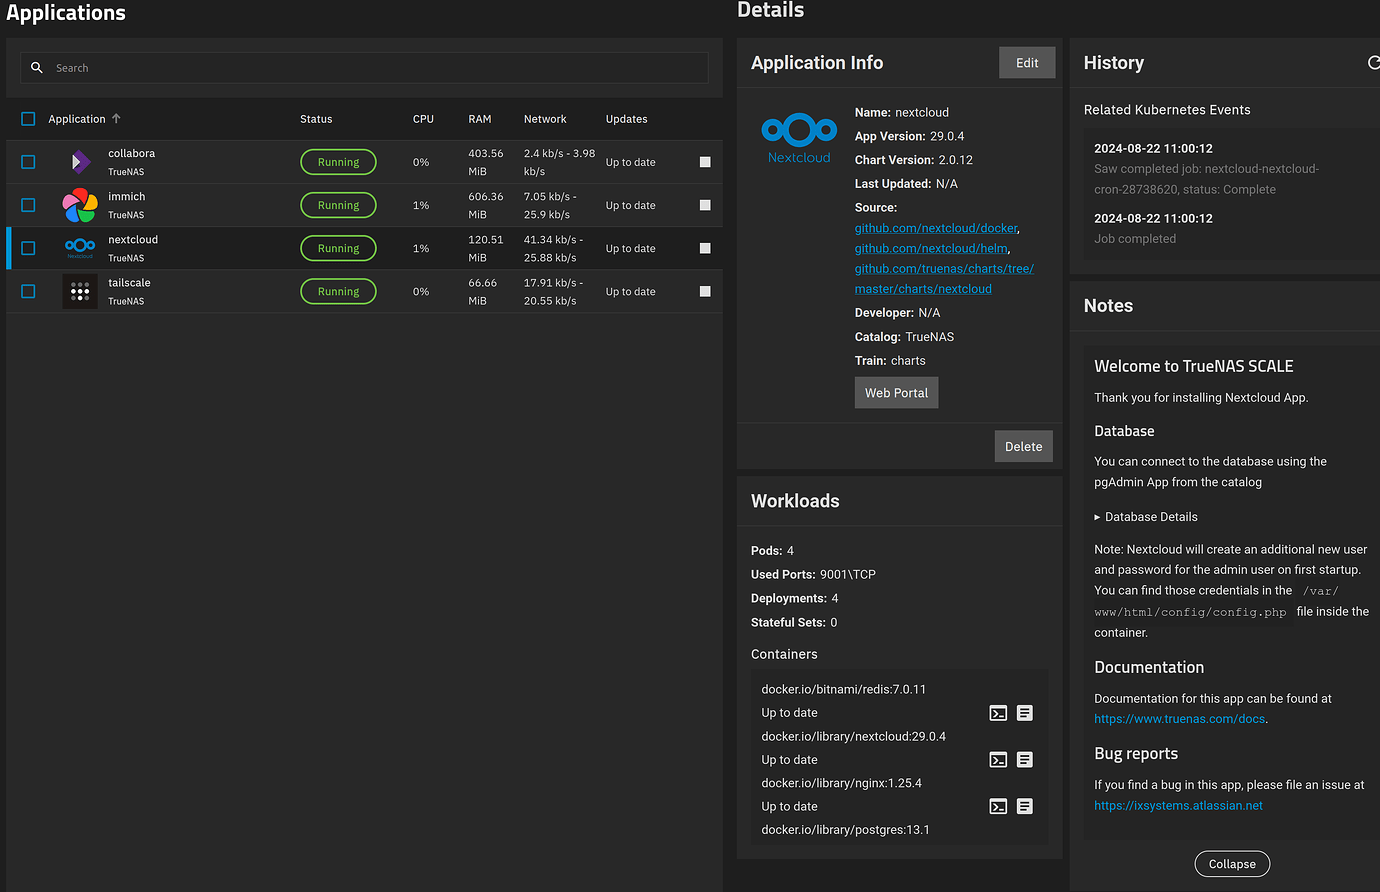
Task: View logs for the redis container
Action: [1024, 713]
